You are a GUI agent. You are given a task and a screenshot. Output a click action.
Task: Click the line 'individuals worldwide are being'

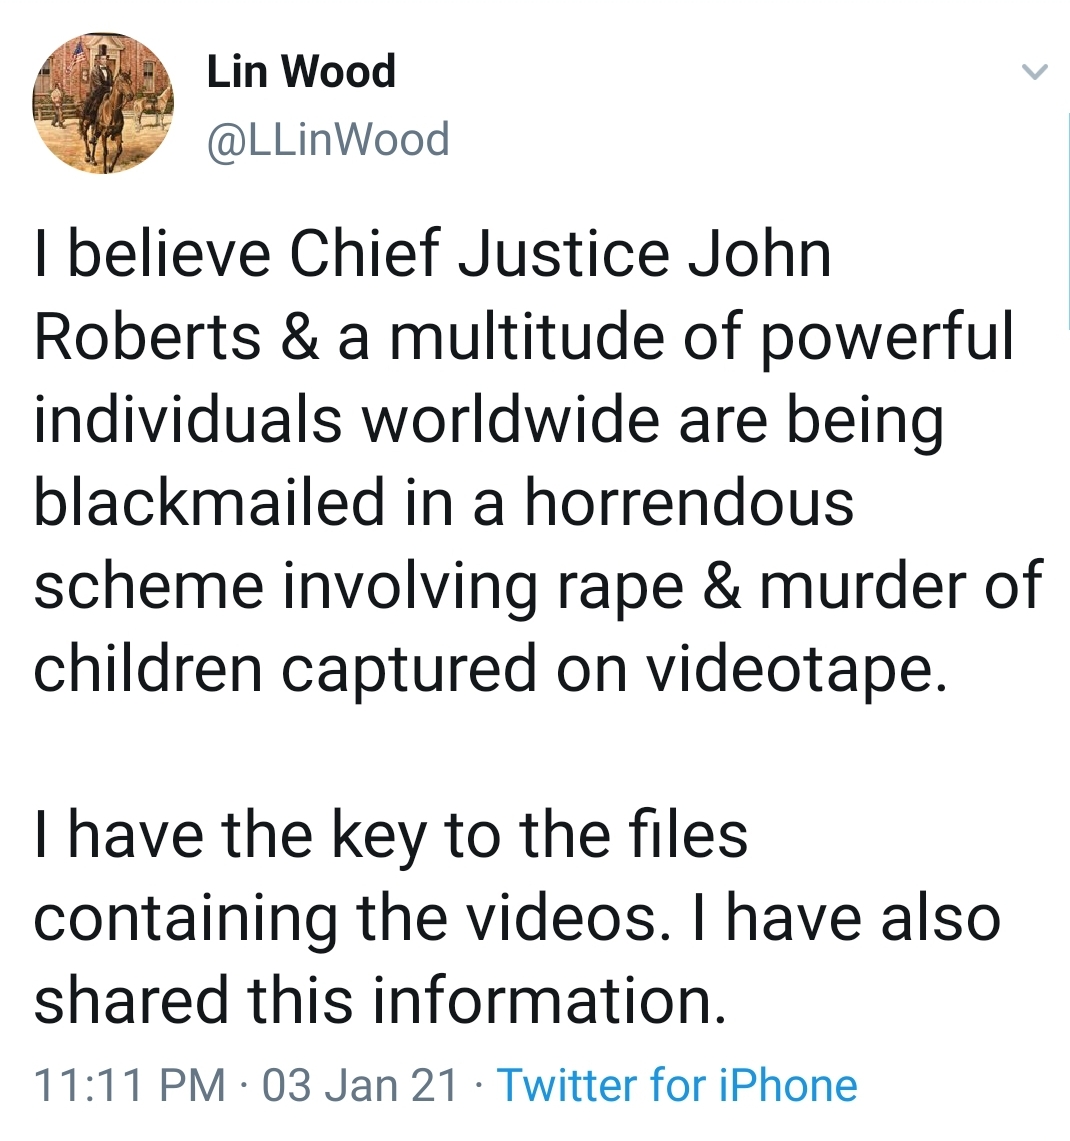tap(489, 422)
